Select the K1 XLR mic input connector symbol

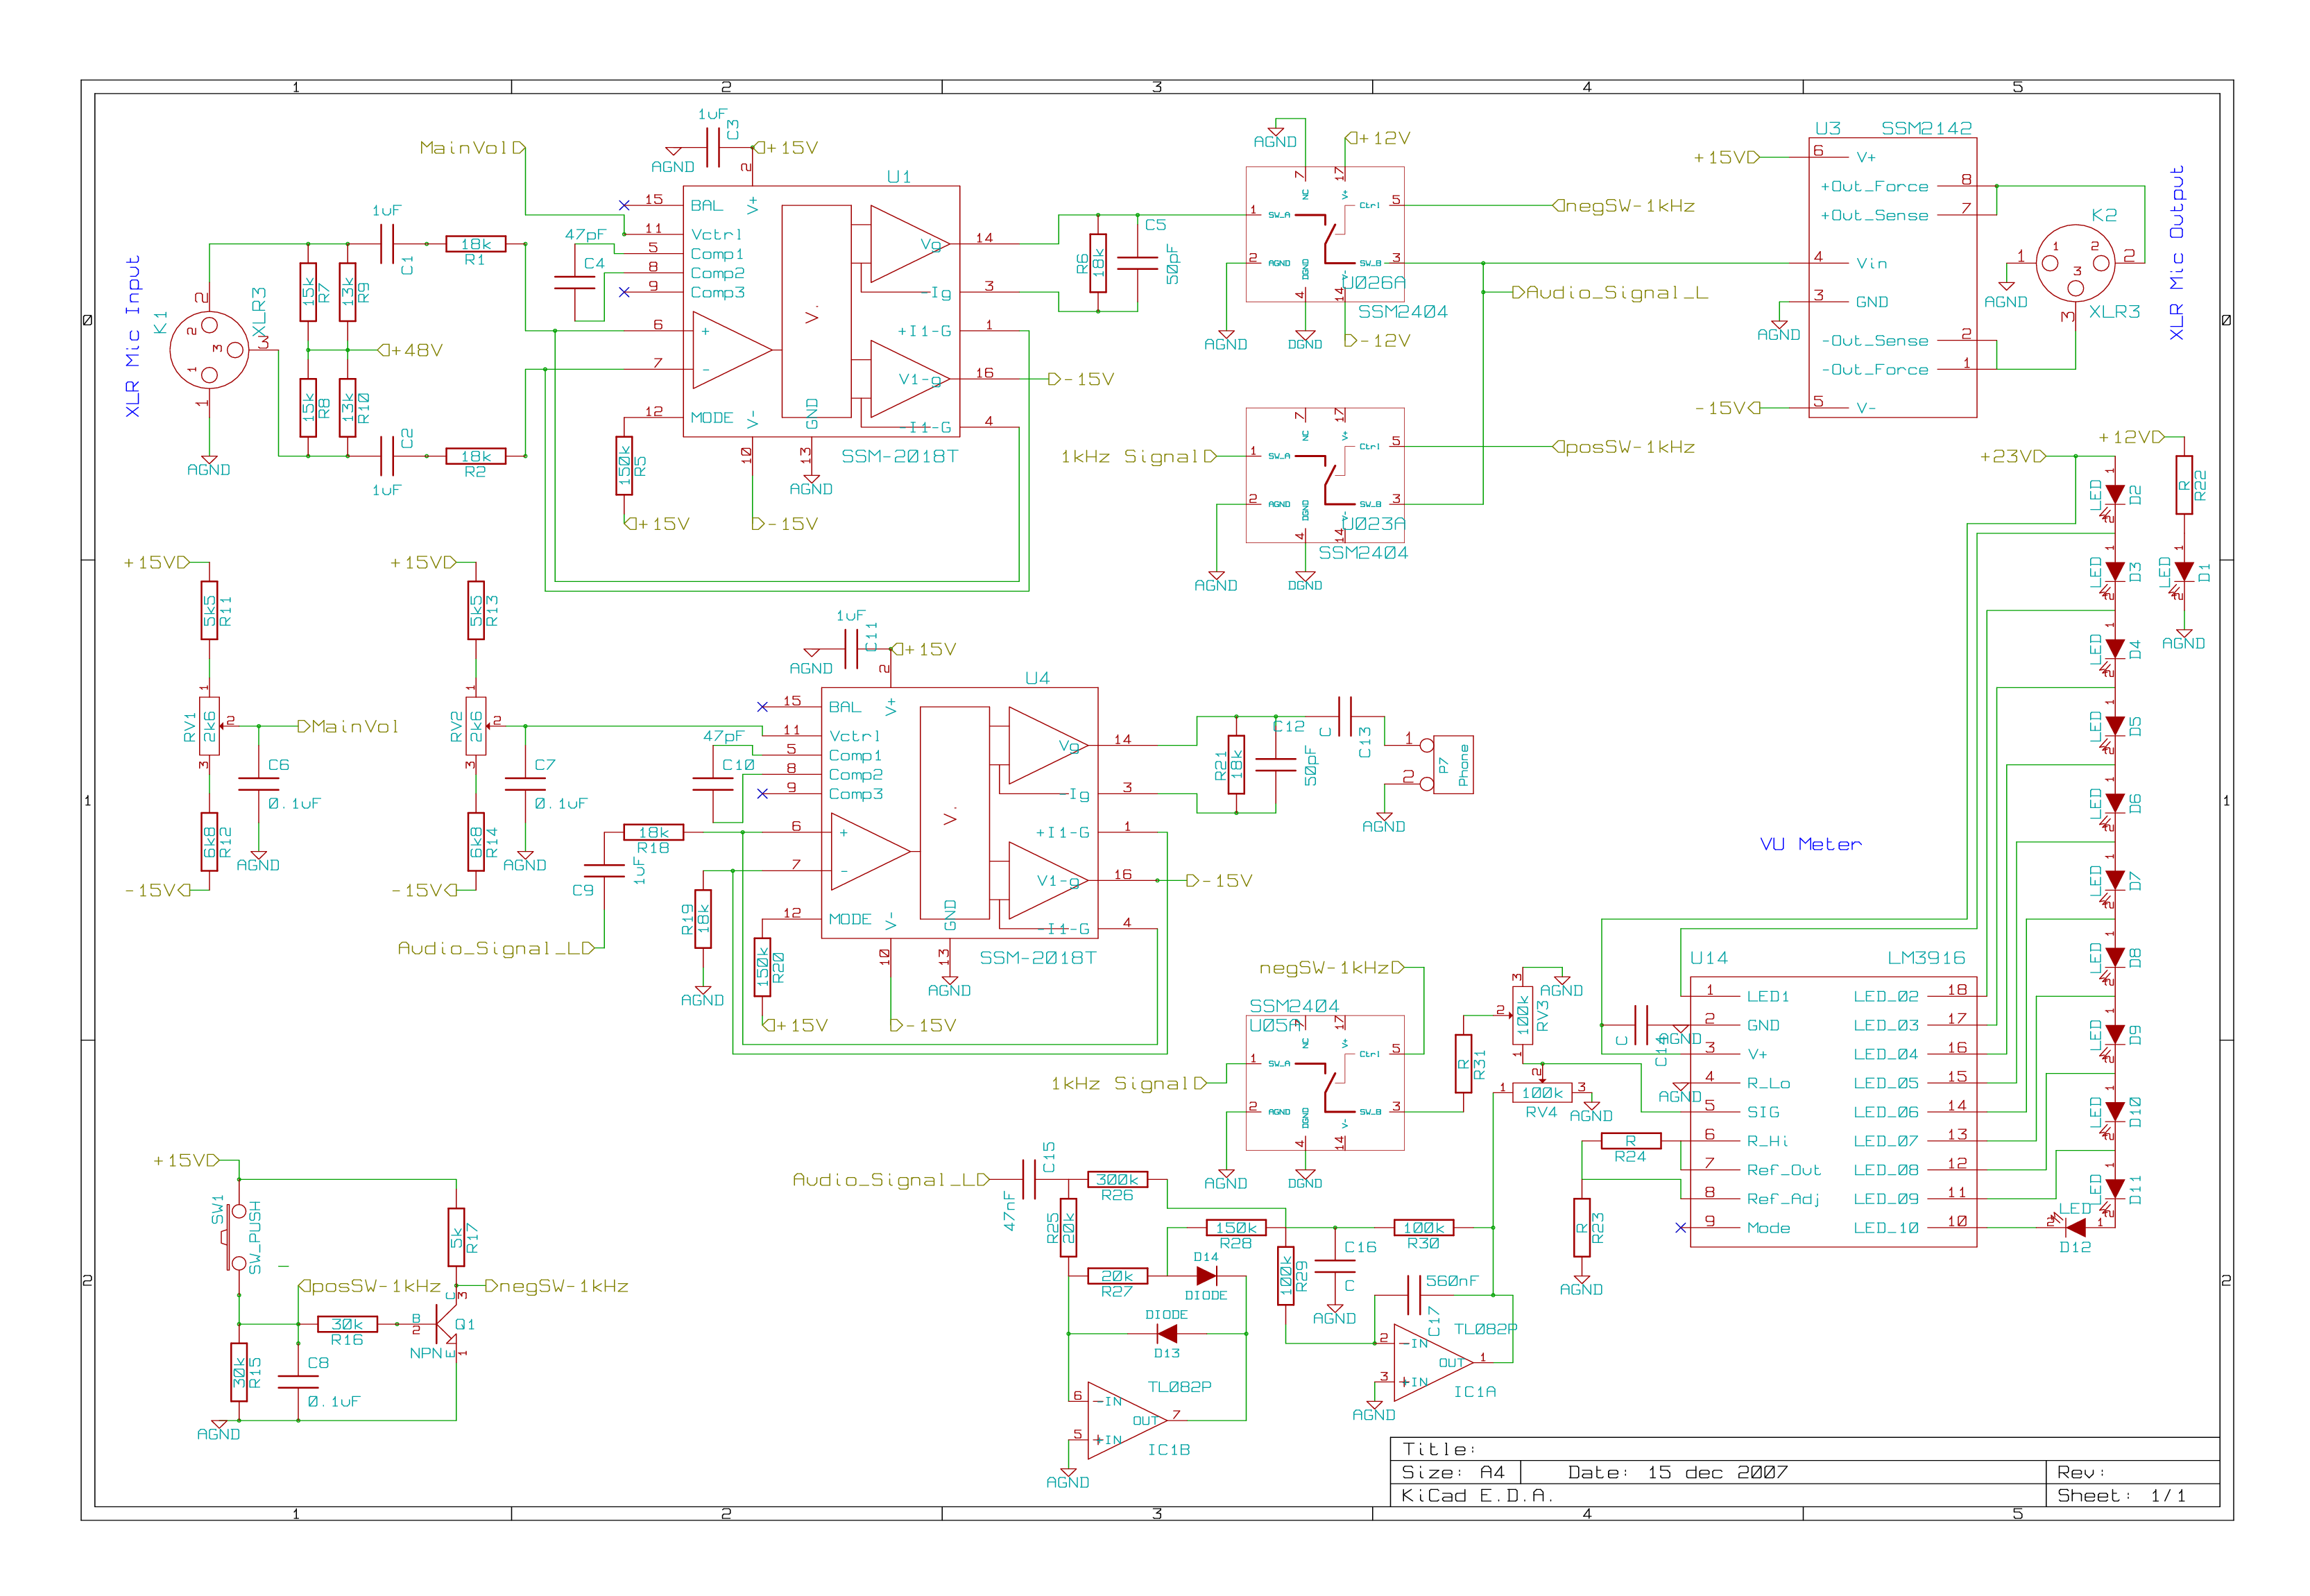pyautogui.click(x=209, y=350)
